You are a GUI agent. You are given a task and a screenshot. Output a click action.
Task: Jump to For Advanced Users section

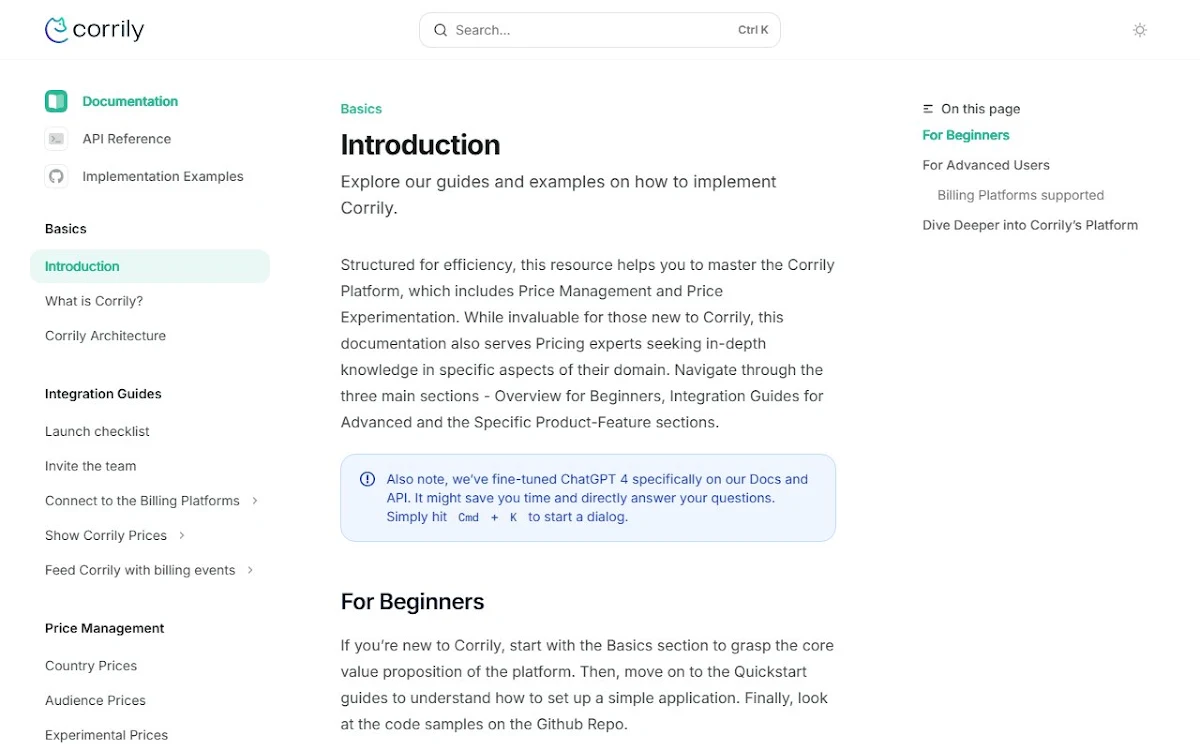[x=986, y=165]
